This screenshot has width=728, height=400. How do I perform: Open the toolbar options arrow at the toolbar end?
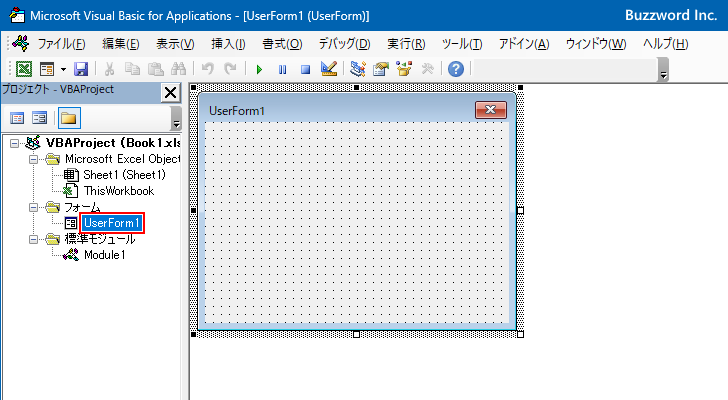pyautogui.click(x=663, y=71)
